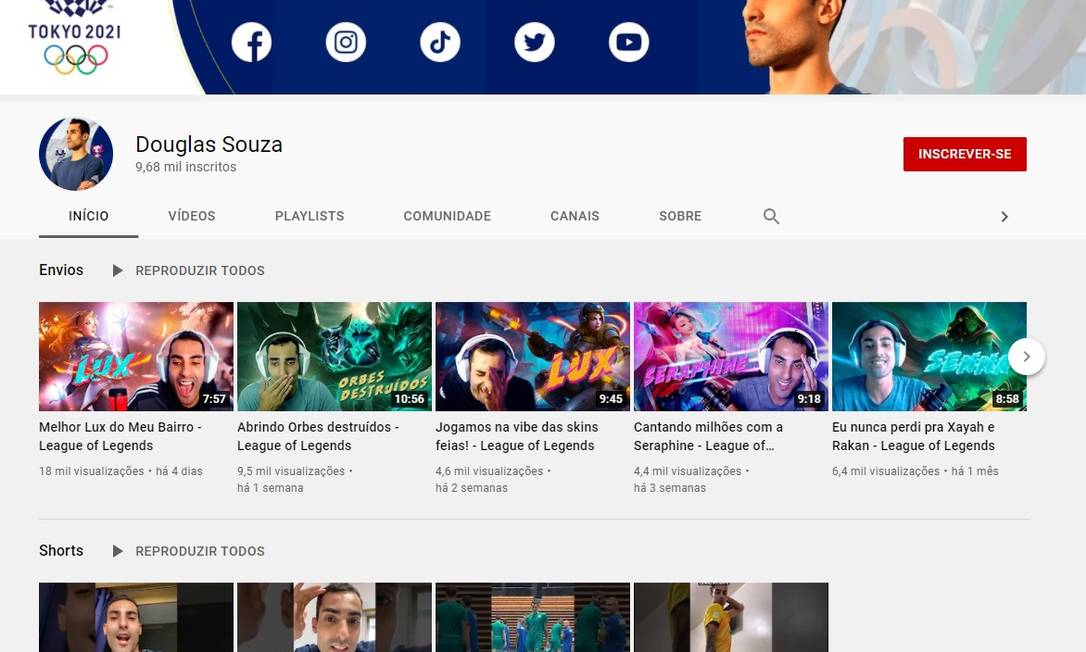
Task: Go to the Sobre tab
Action: tap(680, 216)
